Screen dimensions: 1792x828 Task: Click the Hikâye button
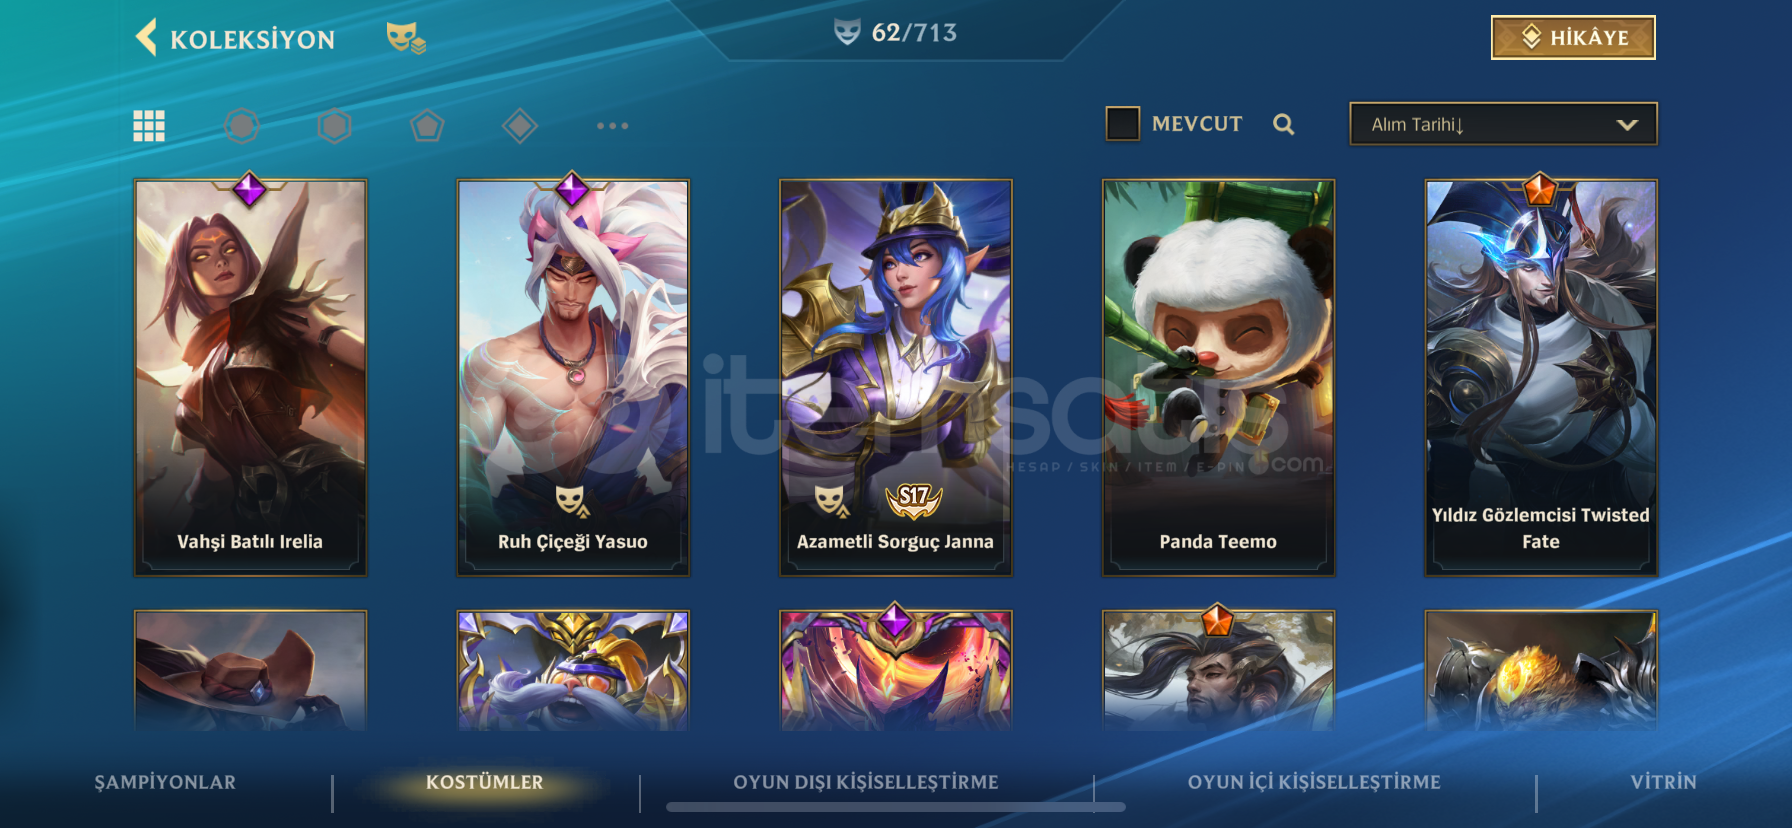(1573, 38)
